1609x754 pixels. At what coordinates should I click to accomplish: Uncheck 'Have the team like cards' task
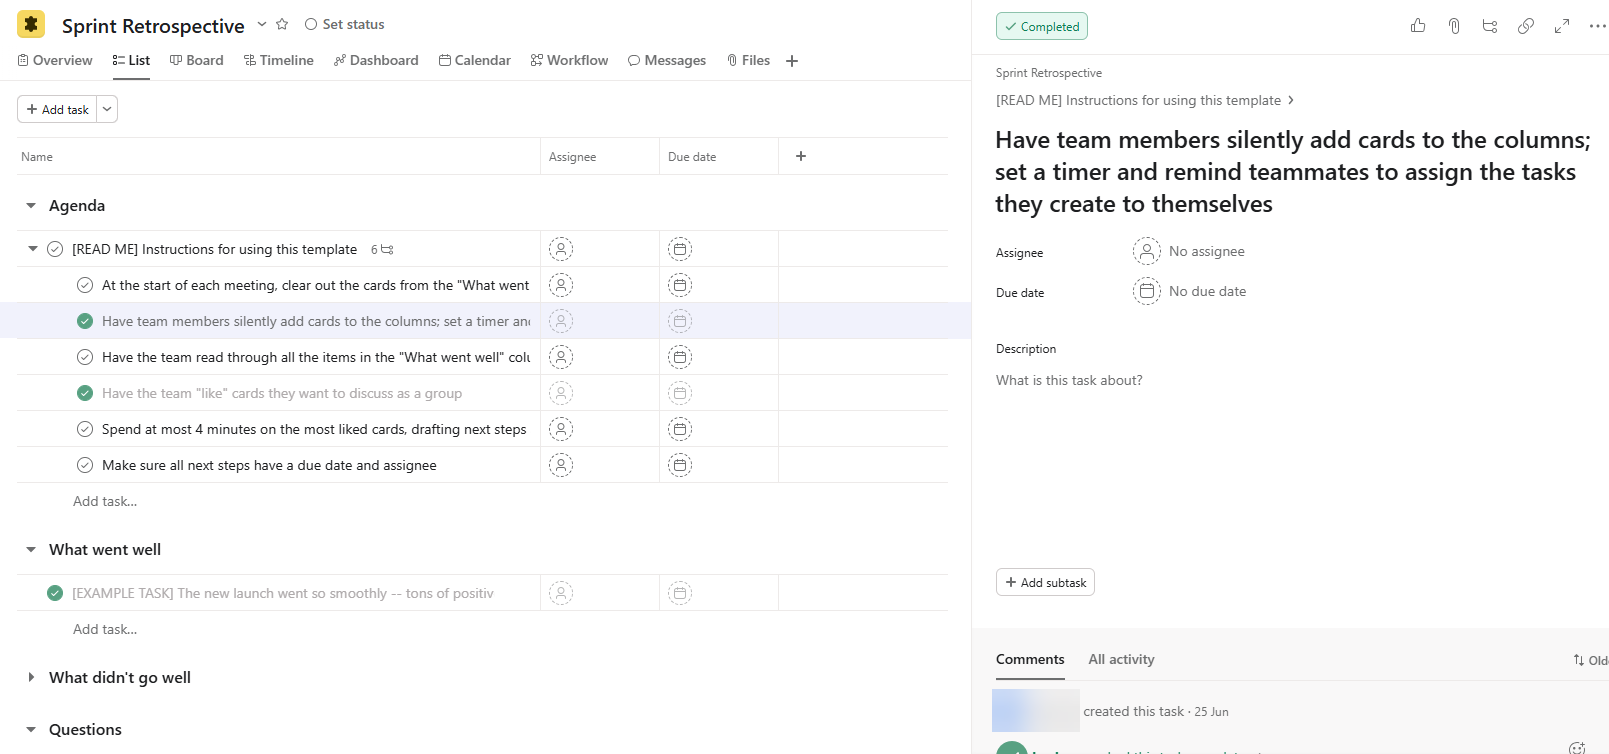[x=85, y=393]
